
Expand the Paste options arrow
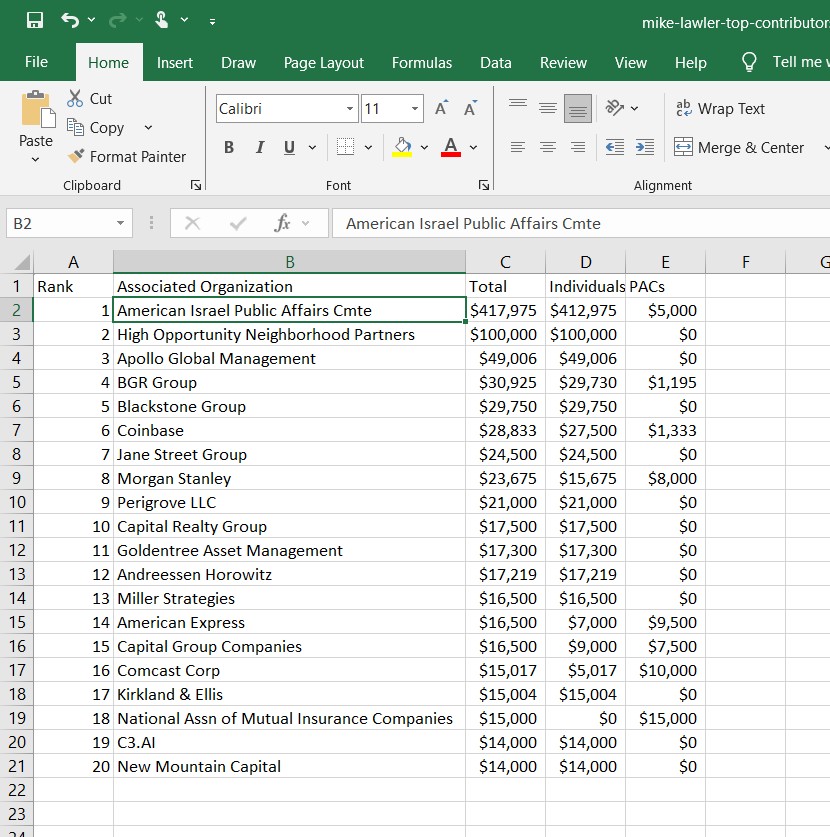tap(35, 159)
